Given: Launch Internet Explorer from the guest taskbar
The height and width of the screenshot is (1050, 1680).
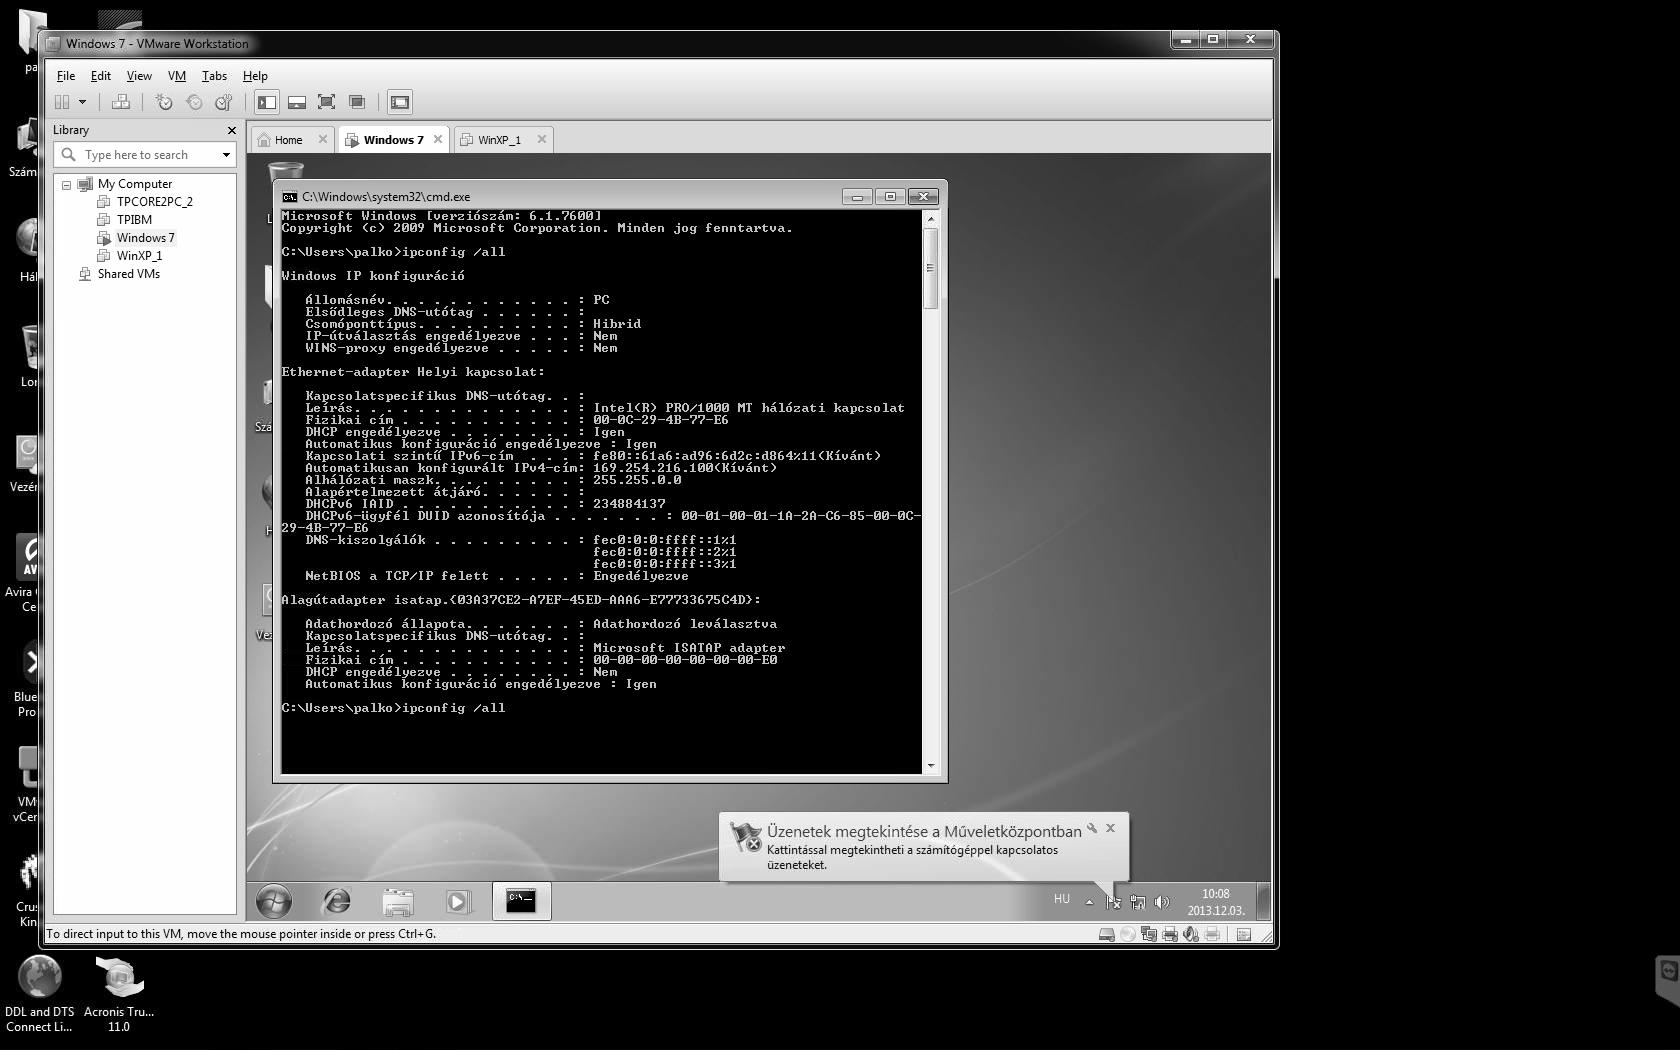Looking at the screenshot, I should pos(337,902).
